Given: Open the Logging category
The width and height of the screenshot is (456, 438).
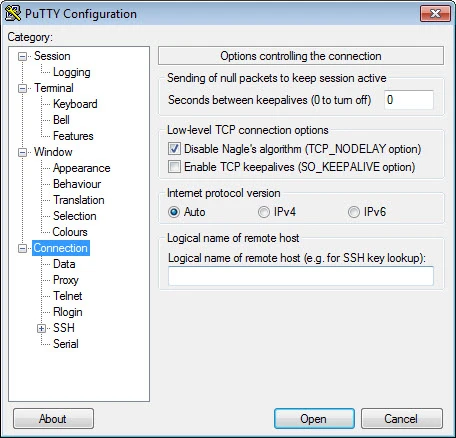Looking at the screenshot, I should point(72,72).
